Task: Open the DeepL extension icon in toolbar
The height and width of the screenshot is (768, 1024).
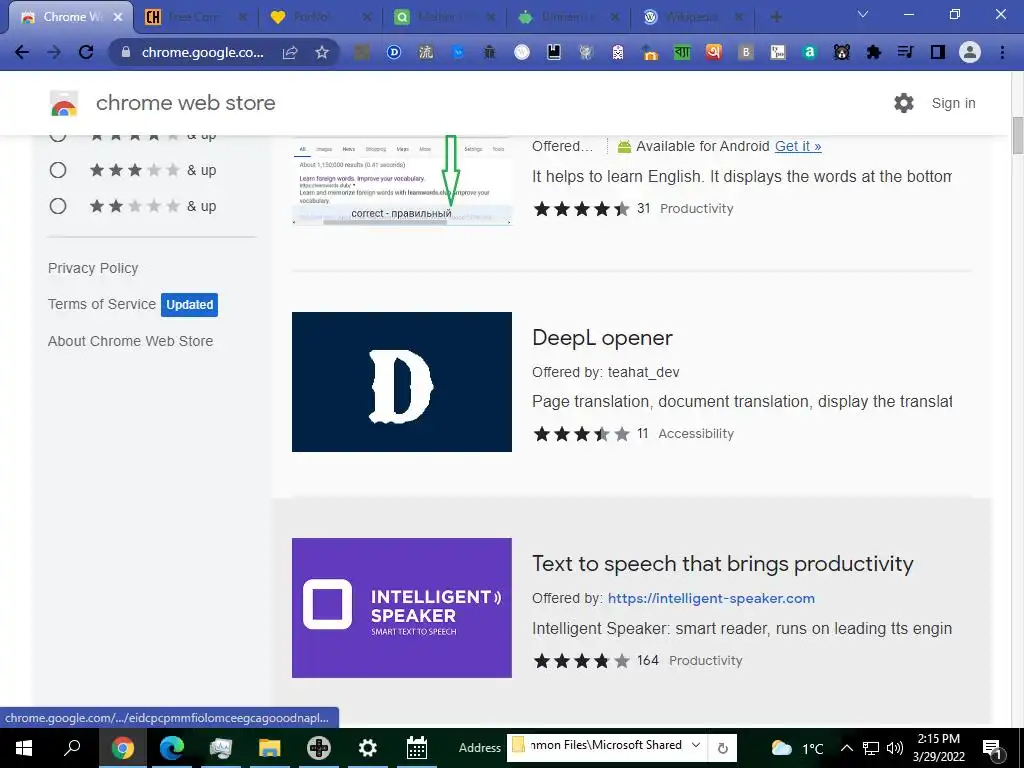Action: pyautogui.click(x=394, y=52)
